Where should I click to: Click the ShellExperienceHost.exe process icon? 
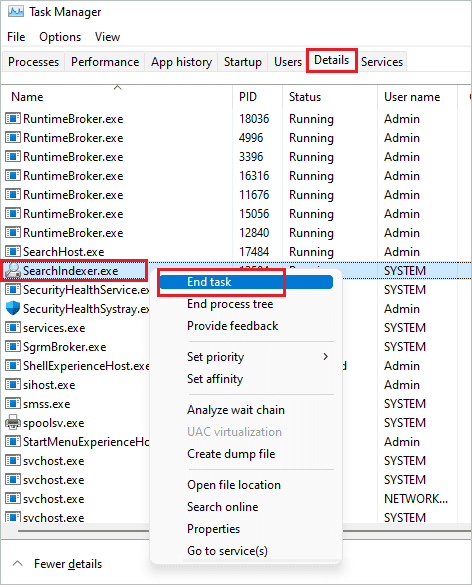coord(12,366)
